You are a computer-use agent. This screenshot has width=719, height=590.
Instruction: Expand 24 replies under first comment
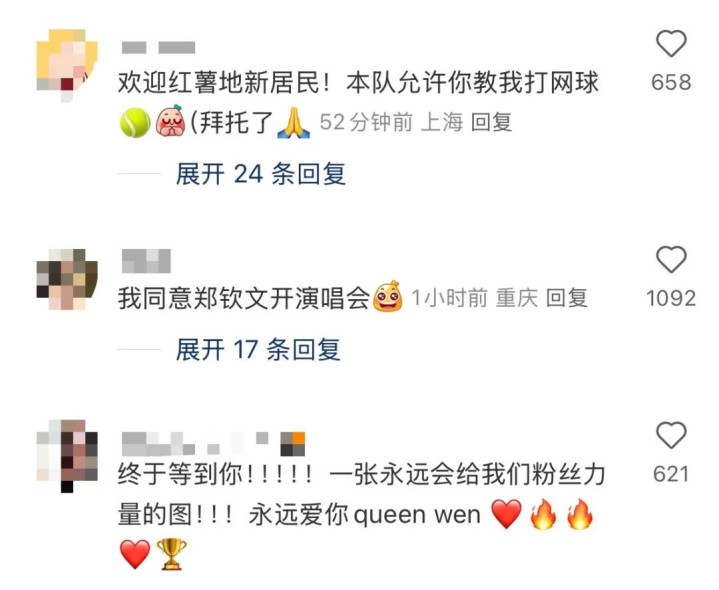[x=260, y=174]
